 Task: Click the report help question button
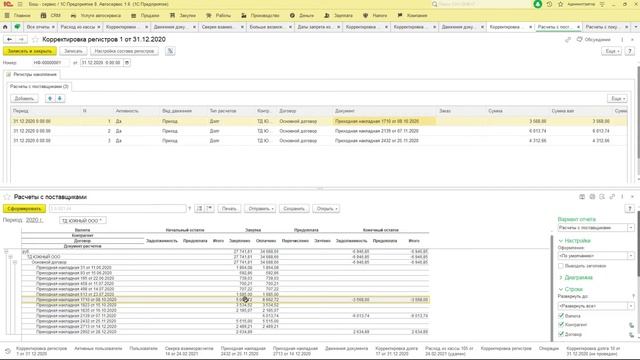coord(630,209)
